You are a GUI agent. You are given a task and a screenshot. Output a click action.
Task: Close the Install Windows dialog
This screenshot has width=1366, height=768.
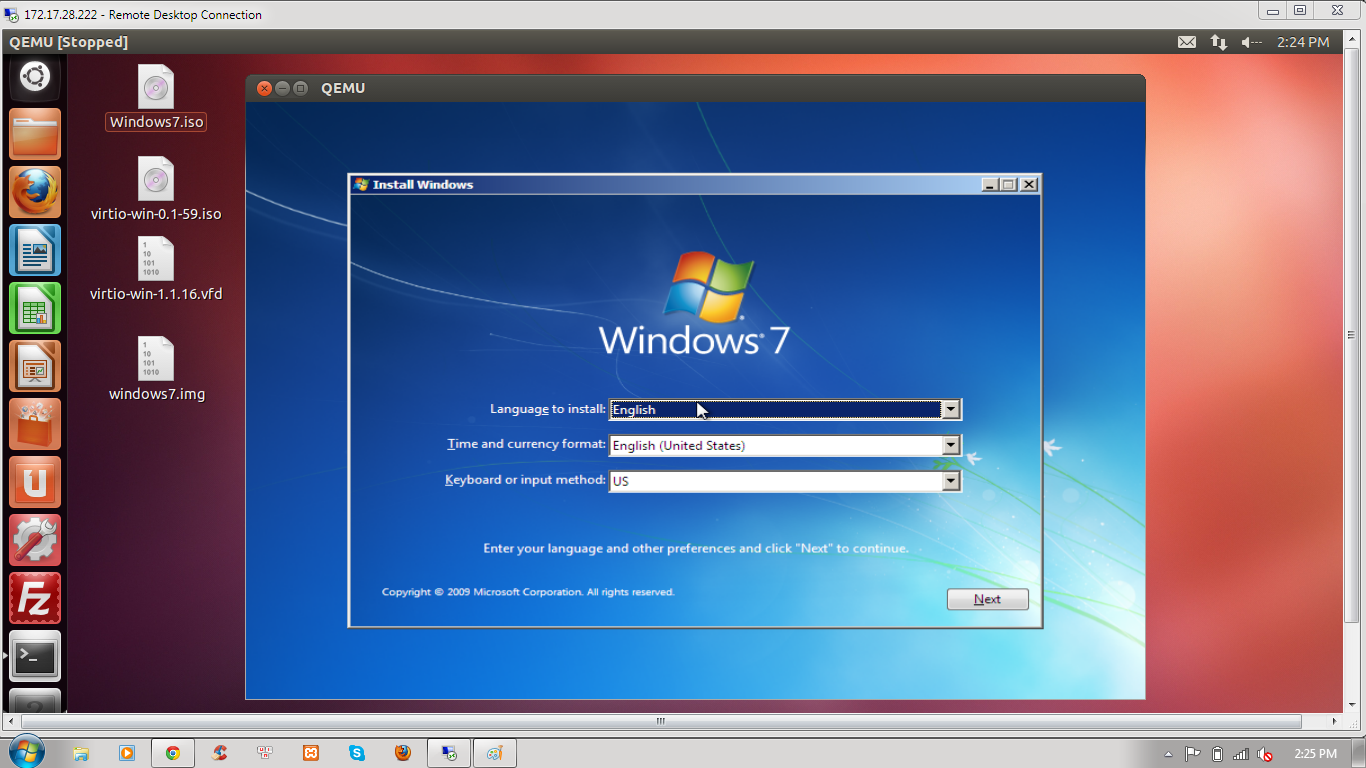1029,184
